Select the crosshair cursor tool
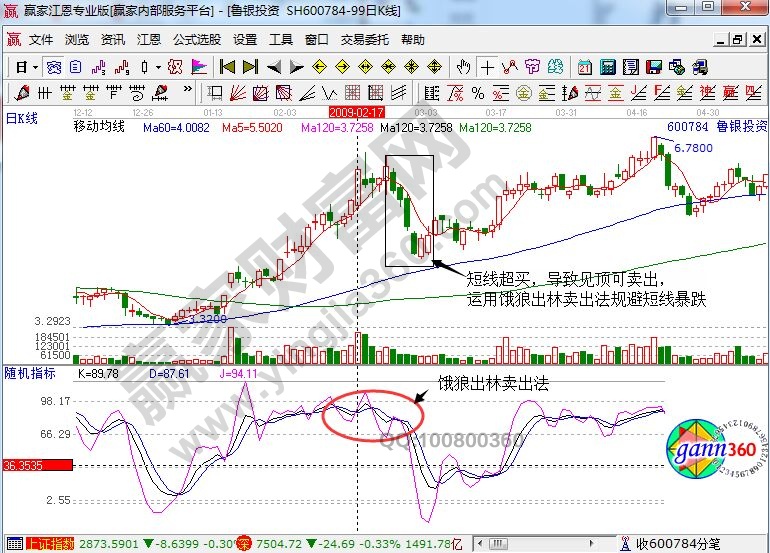 487,67
